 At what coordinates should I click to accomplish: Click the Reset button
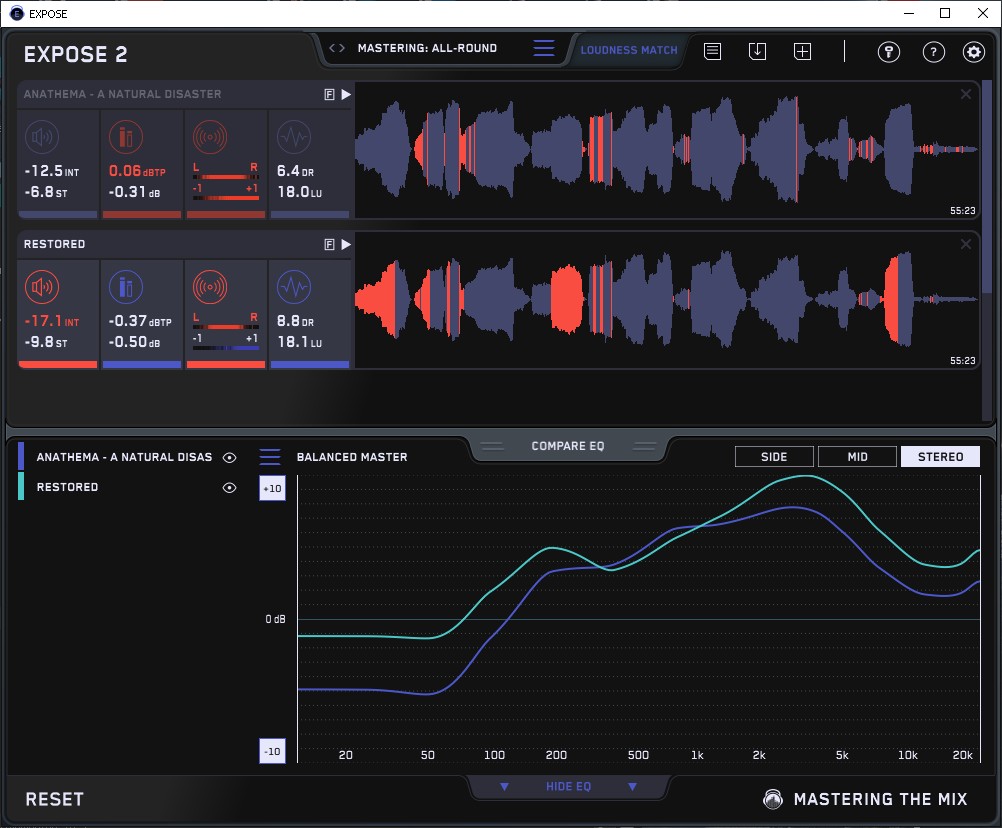point(55,799)
